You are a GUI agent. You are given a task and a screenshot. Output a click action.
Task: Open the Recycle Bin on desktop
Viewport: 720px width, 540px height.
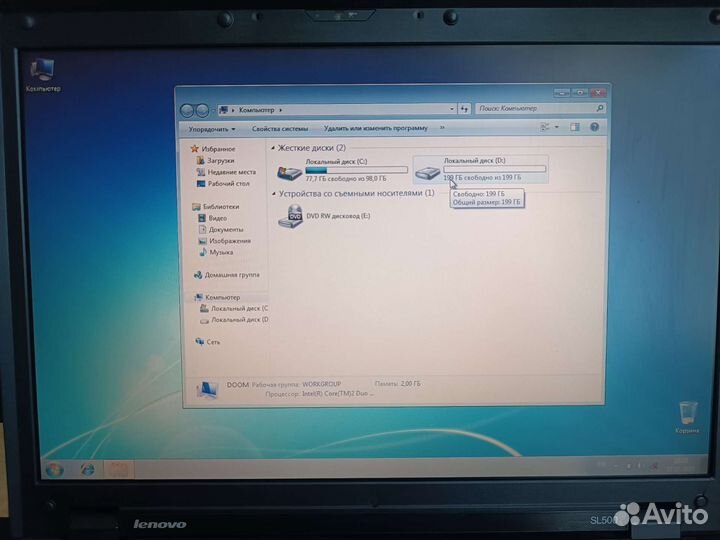[x=687, y=417]
